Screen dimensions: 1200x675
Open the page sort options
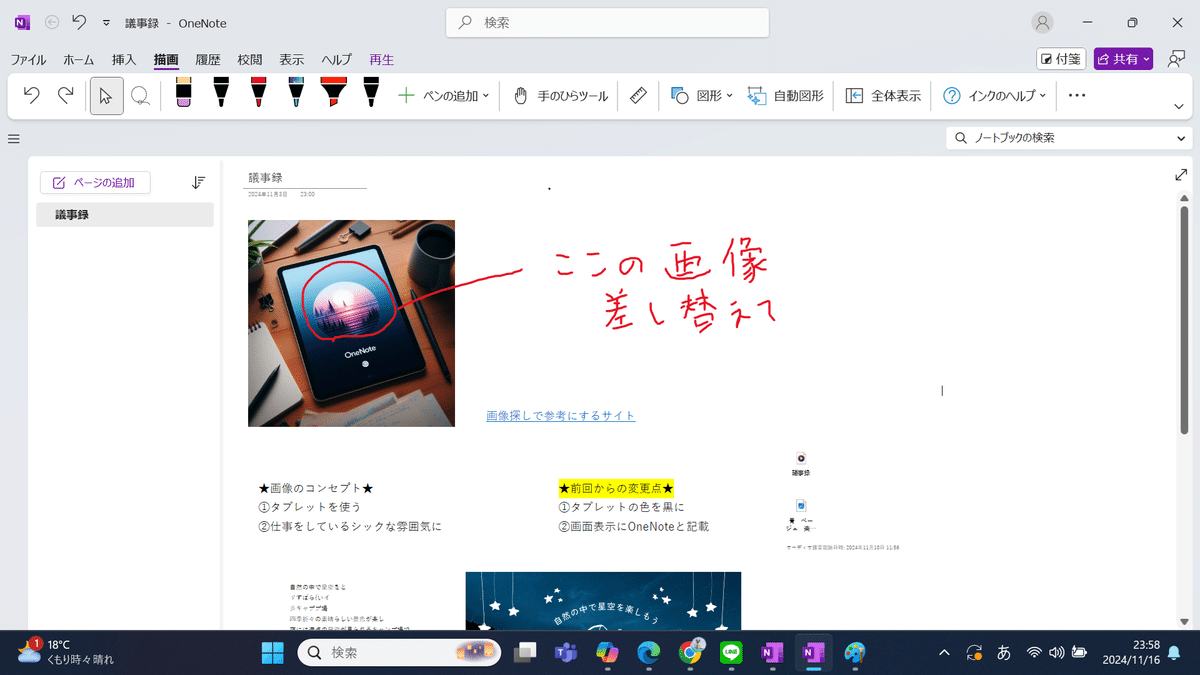[198, 182]
